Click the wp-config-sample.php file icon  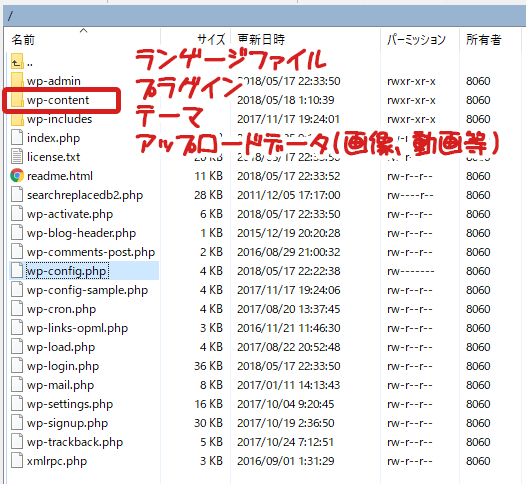click(x=17, y=290)
